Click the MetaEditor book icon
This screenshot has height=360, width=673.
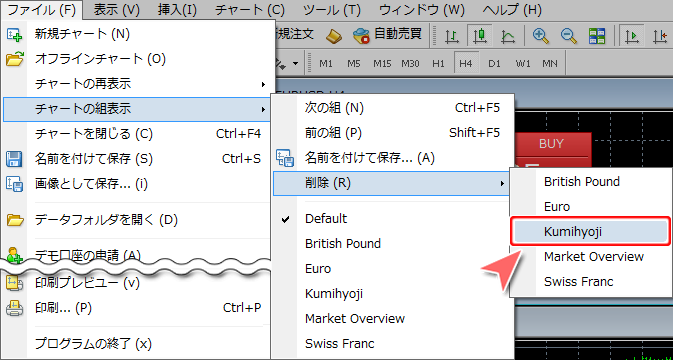333,36
